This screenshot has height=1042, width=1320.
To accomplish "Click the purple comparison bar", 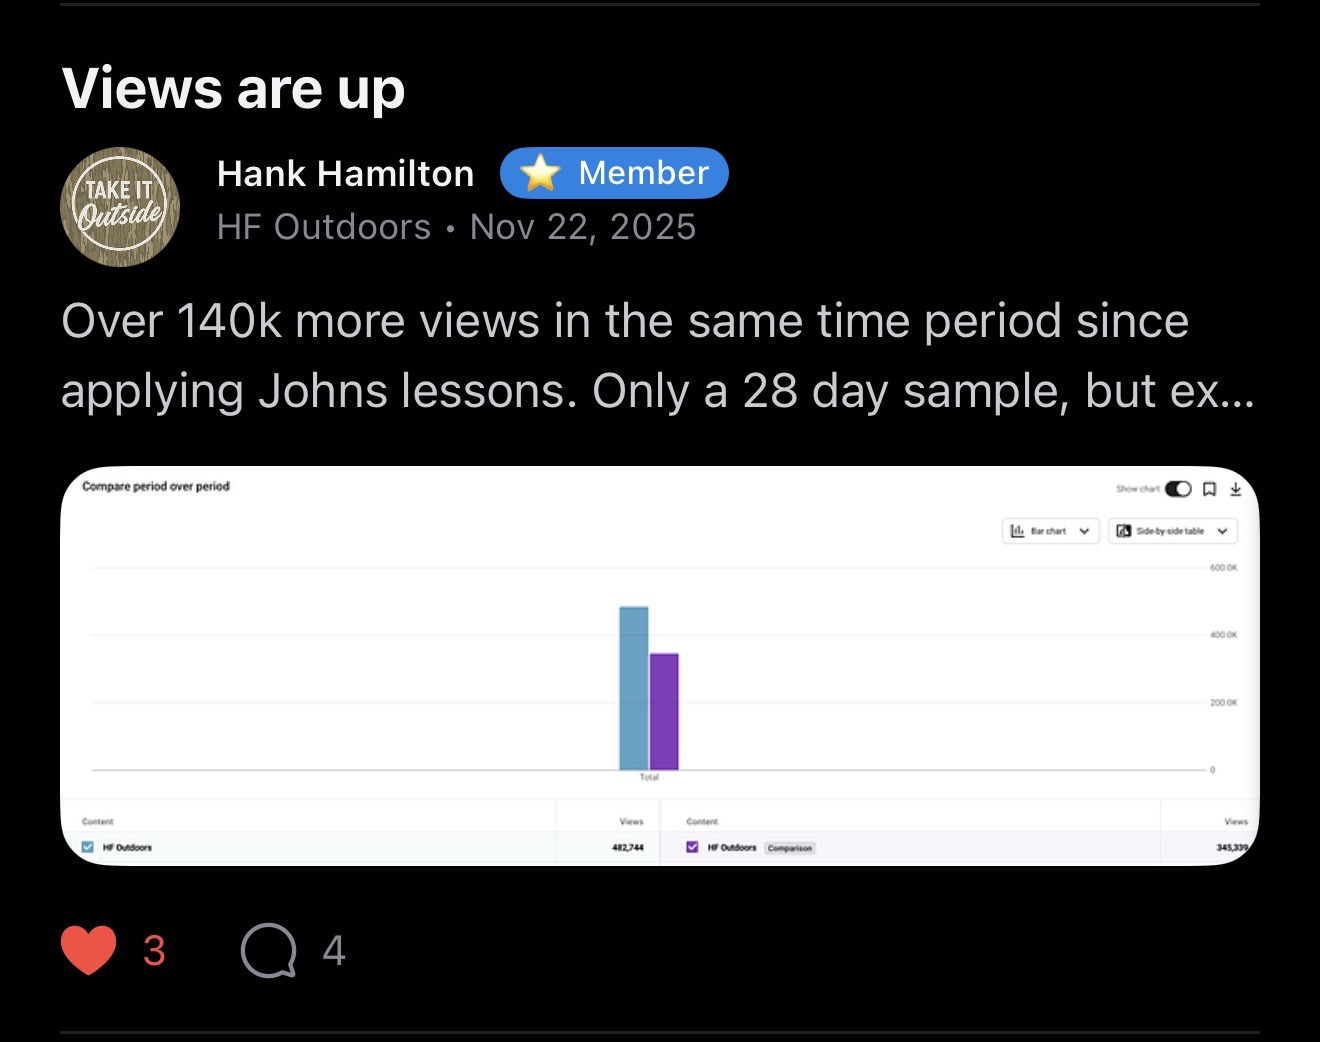I will click(x=664, y=712).
